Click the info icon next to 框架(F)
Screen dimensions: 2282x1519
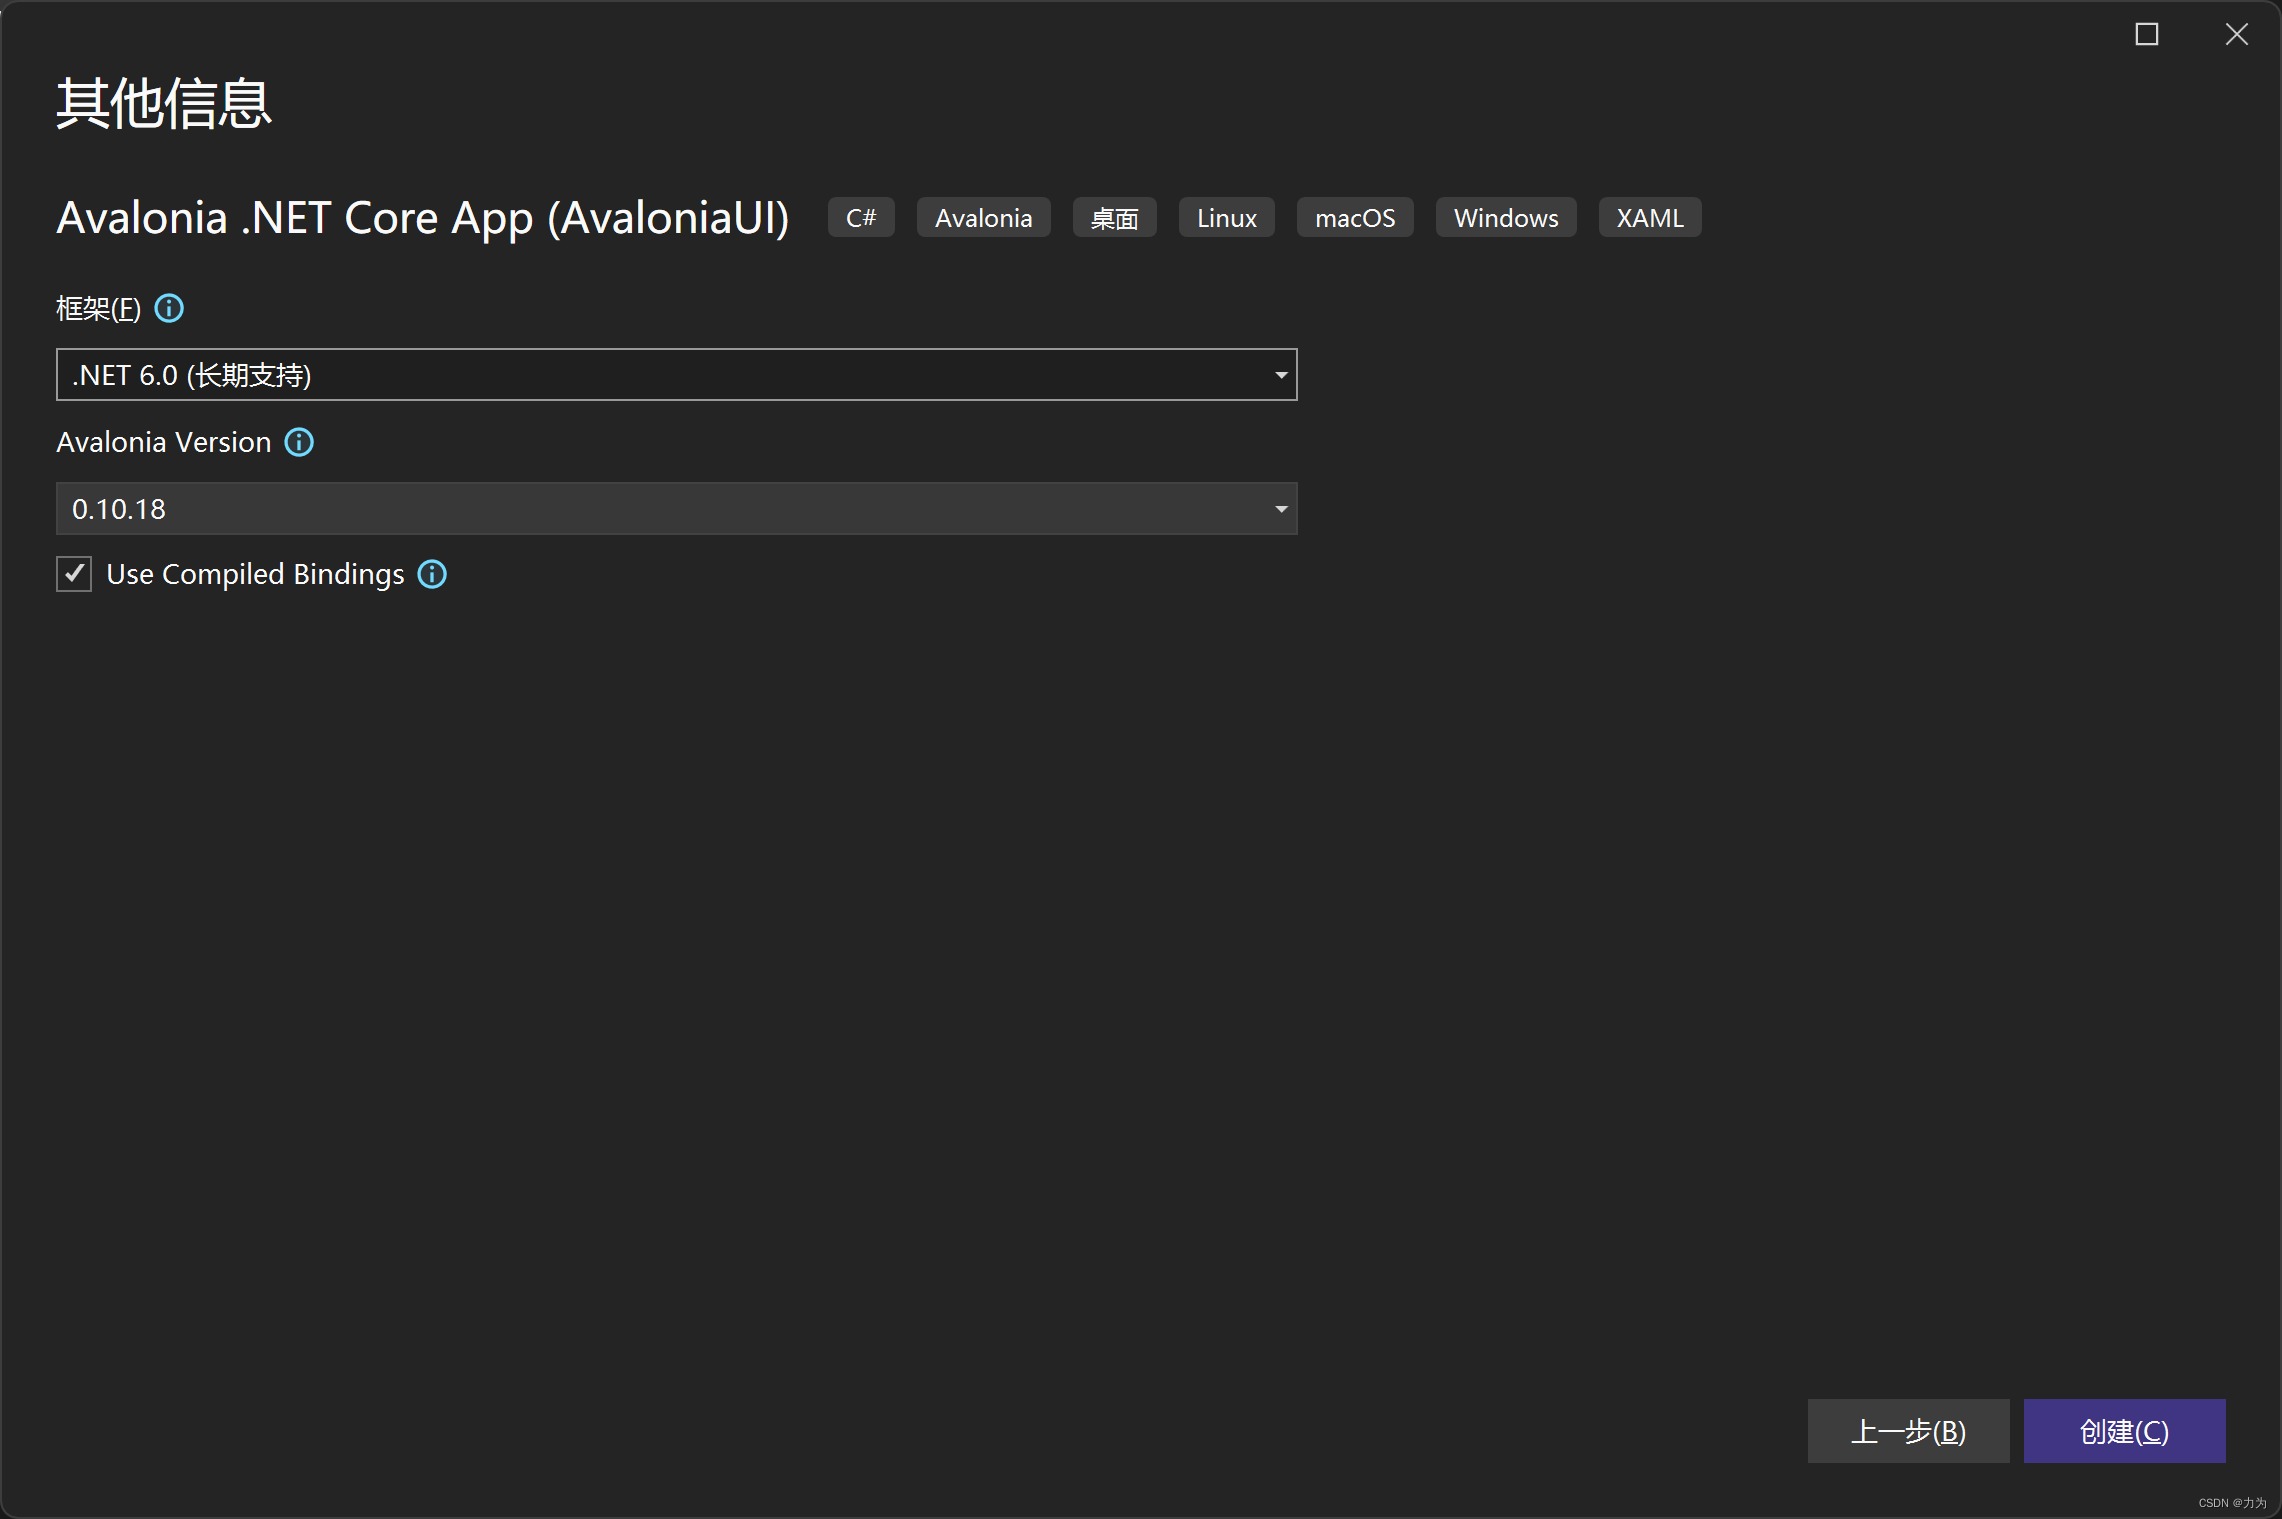click(x=168, y=308)
